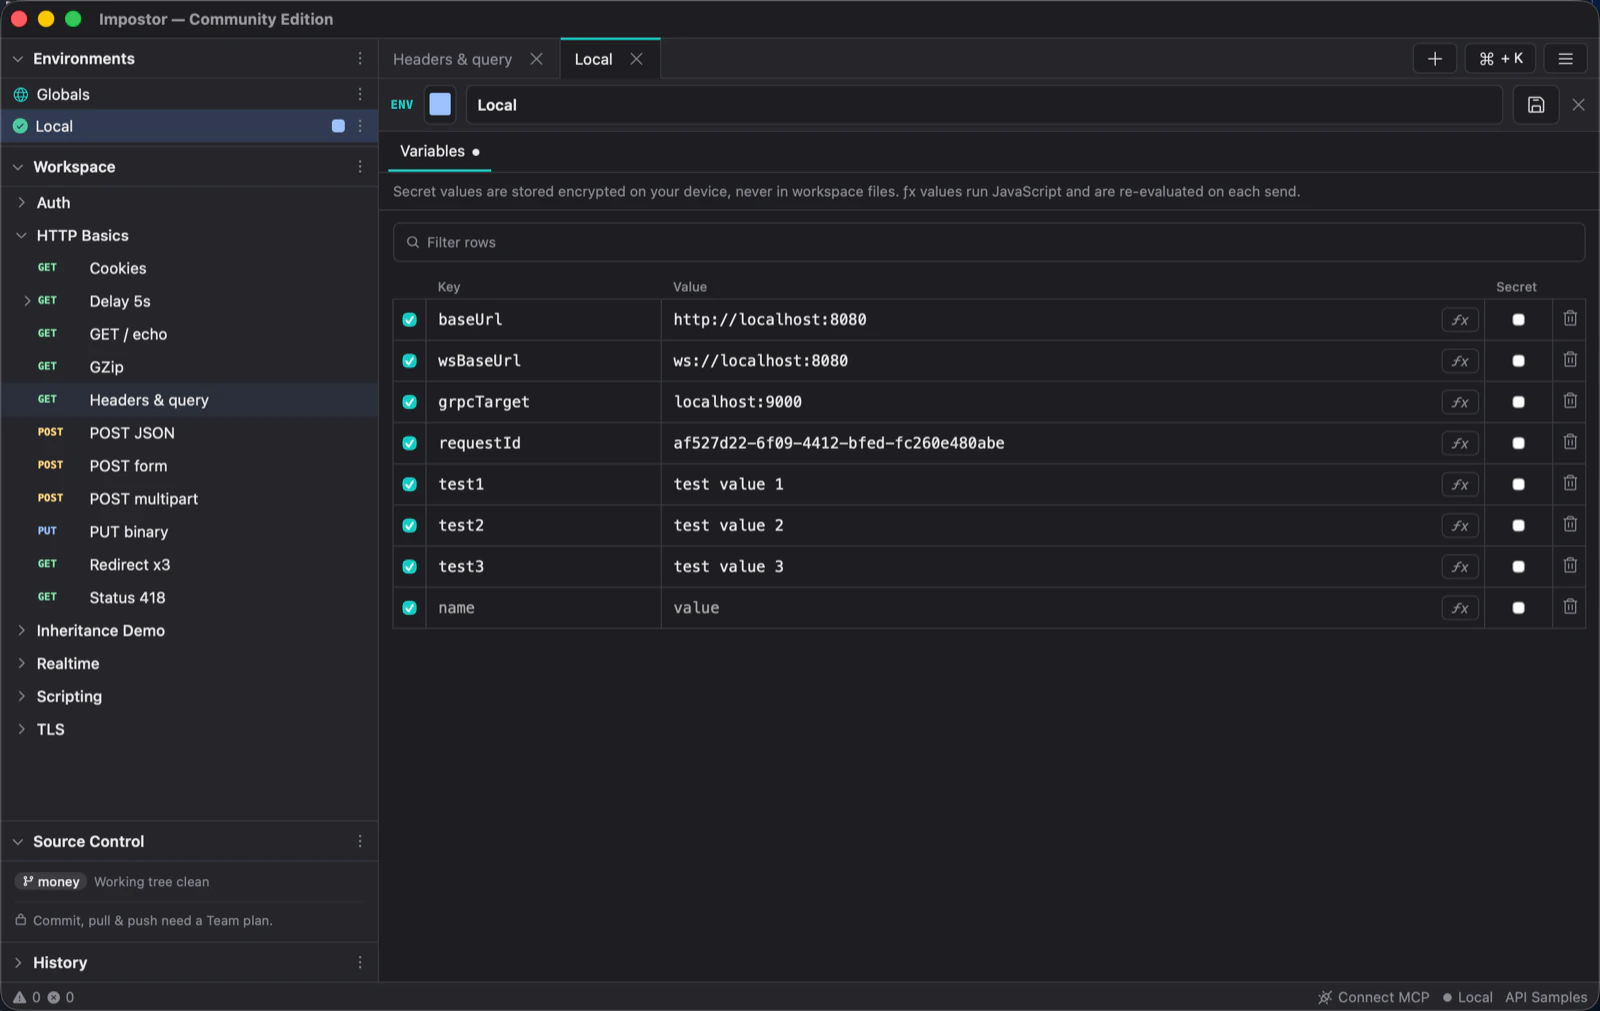Open the Status 418 request

(x=190, y=598)
